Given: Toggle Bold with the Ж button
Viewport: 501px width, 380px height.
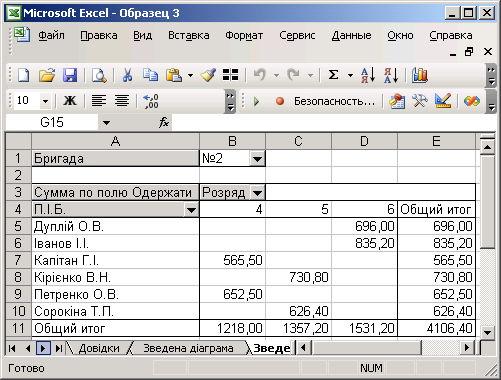Looking at the screenshot, I should click(x=70, y=100).
